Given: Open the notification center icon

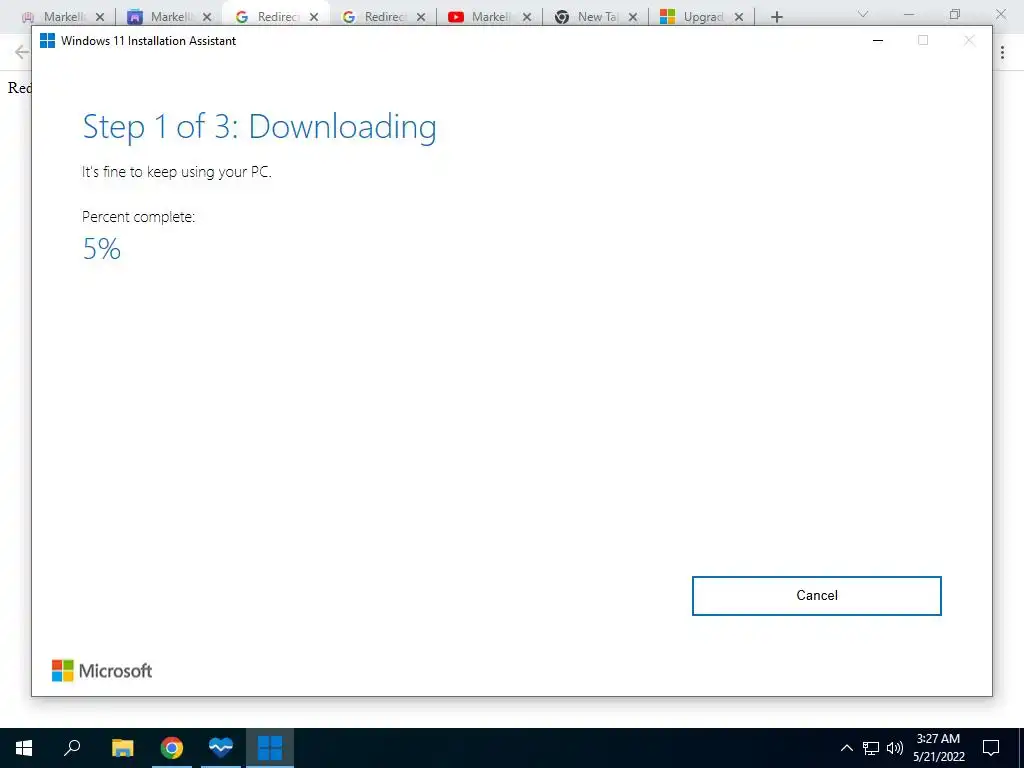Looking at the screenshot, I should 991,748.
